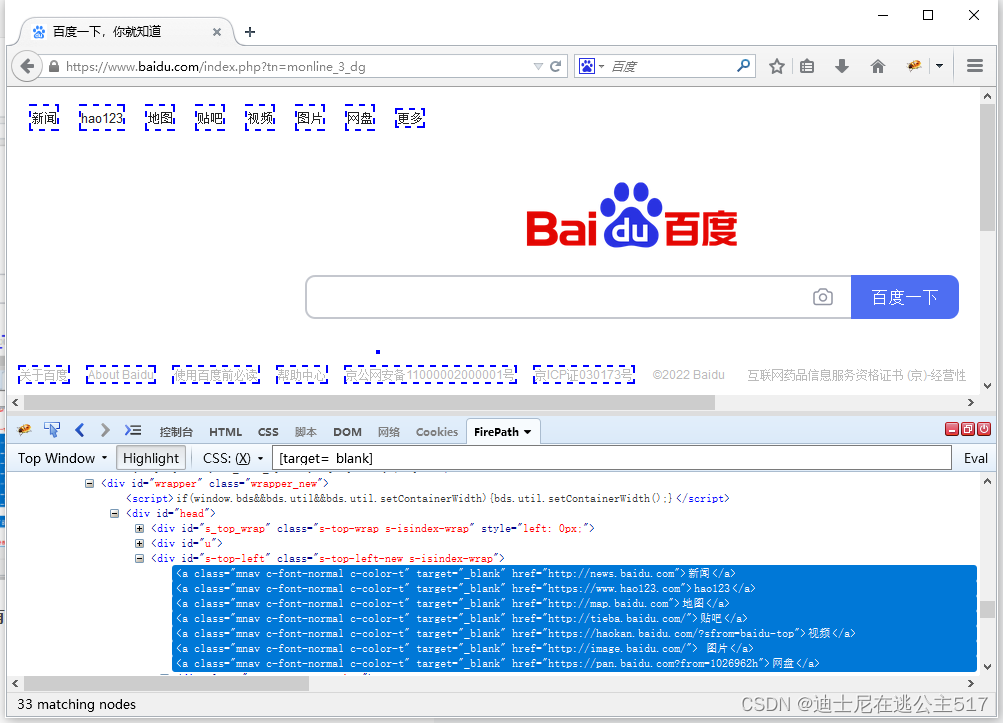Expand the div id u node
The image size is (1003, 723).
tap(139, 543)
